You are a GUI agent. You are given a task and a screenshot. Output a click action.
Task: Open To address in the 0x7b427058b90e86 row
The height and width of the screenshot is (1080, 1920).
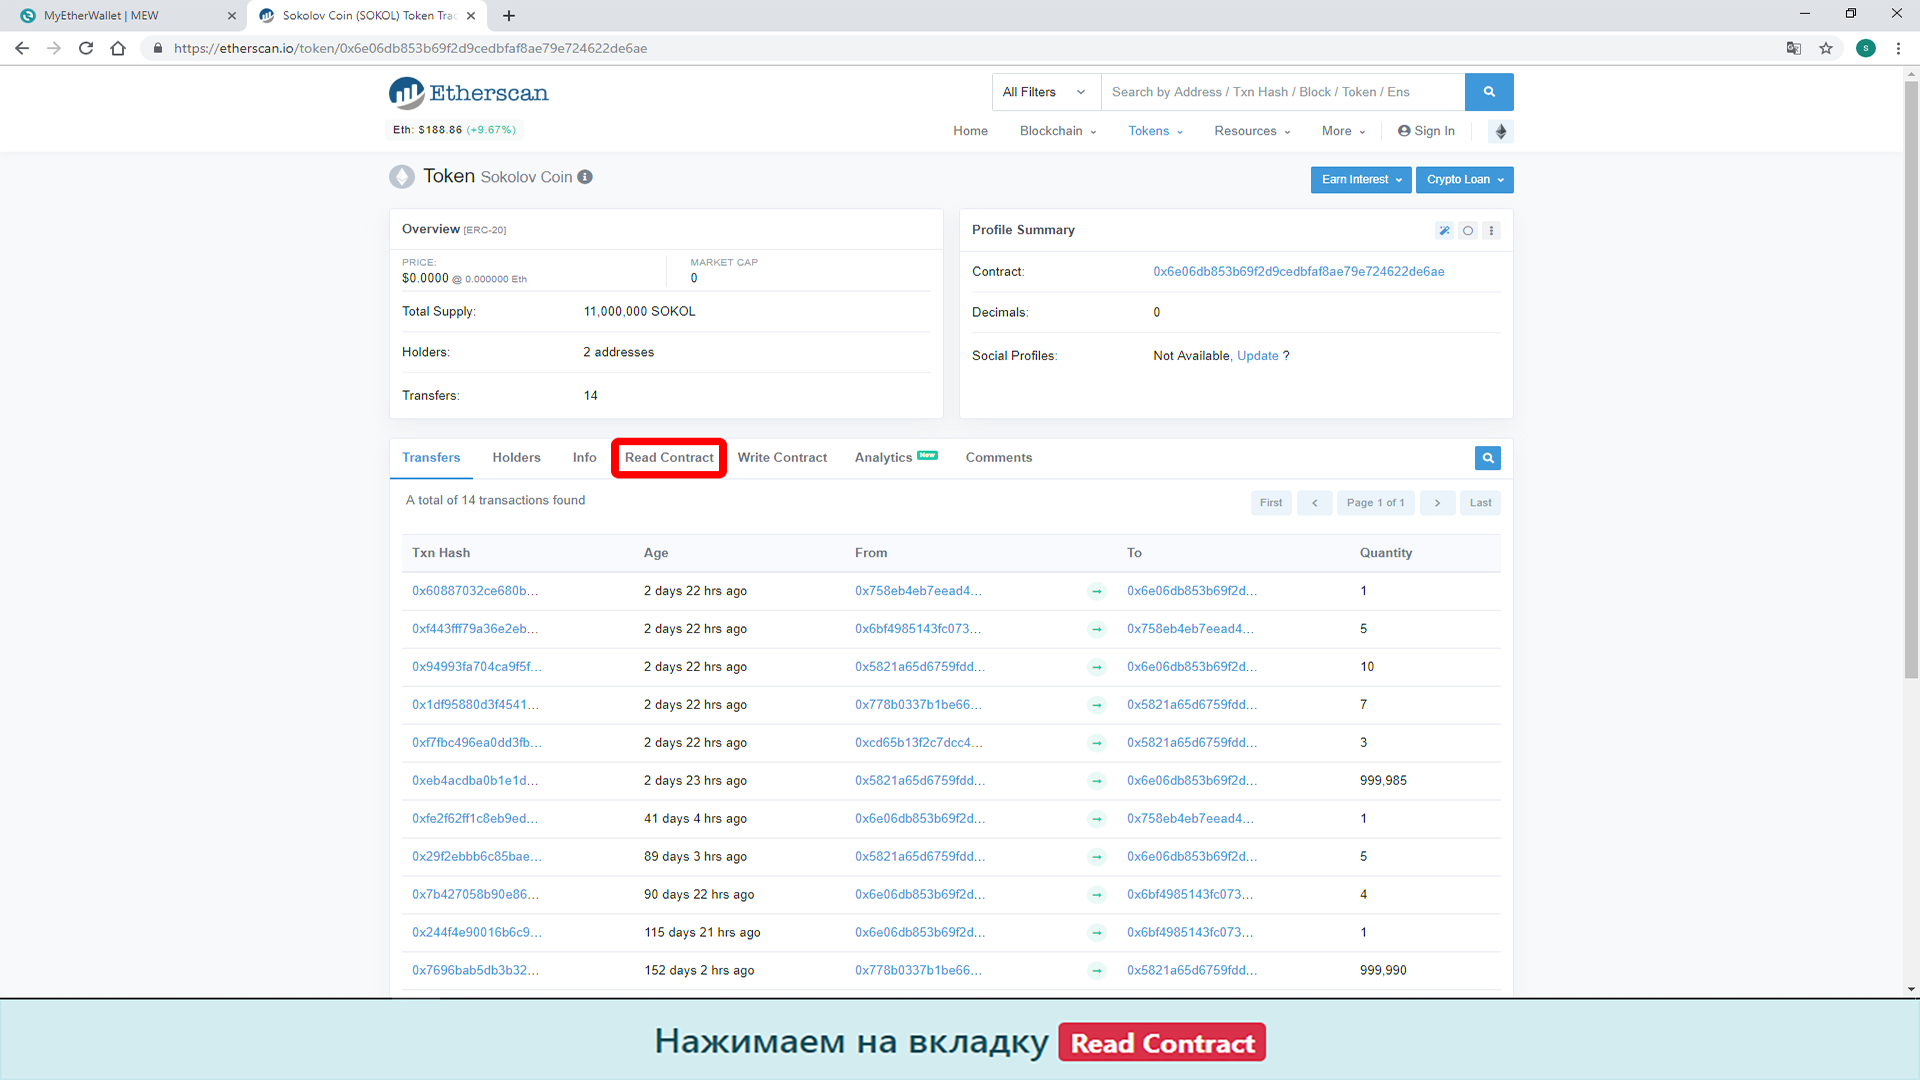[1189, 895]
